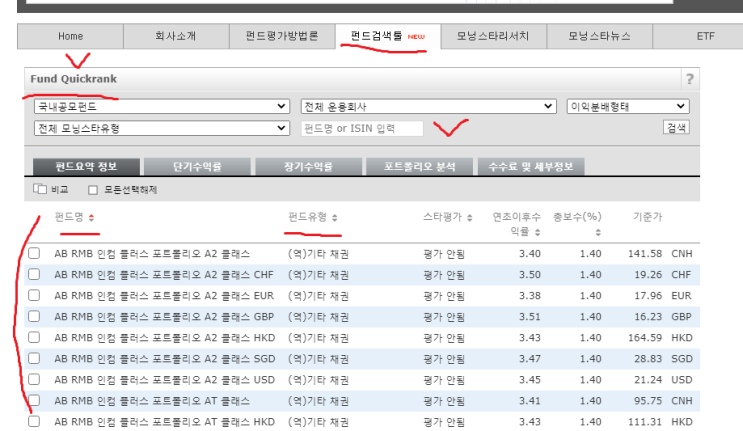Sort by 스타평가 using its sort arrows
This screenshot has height=431, width=743.
[470, 217]
